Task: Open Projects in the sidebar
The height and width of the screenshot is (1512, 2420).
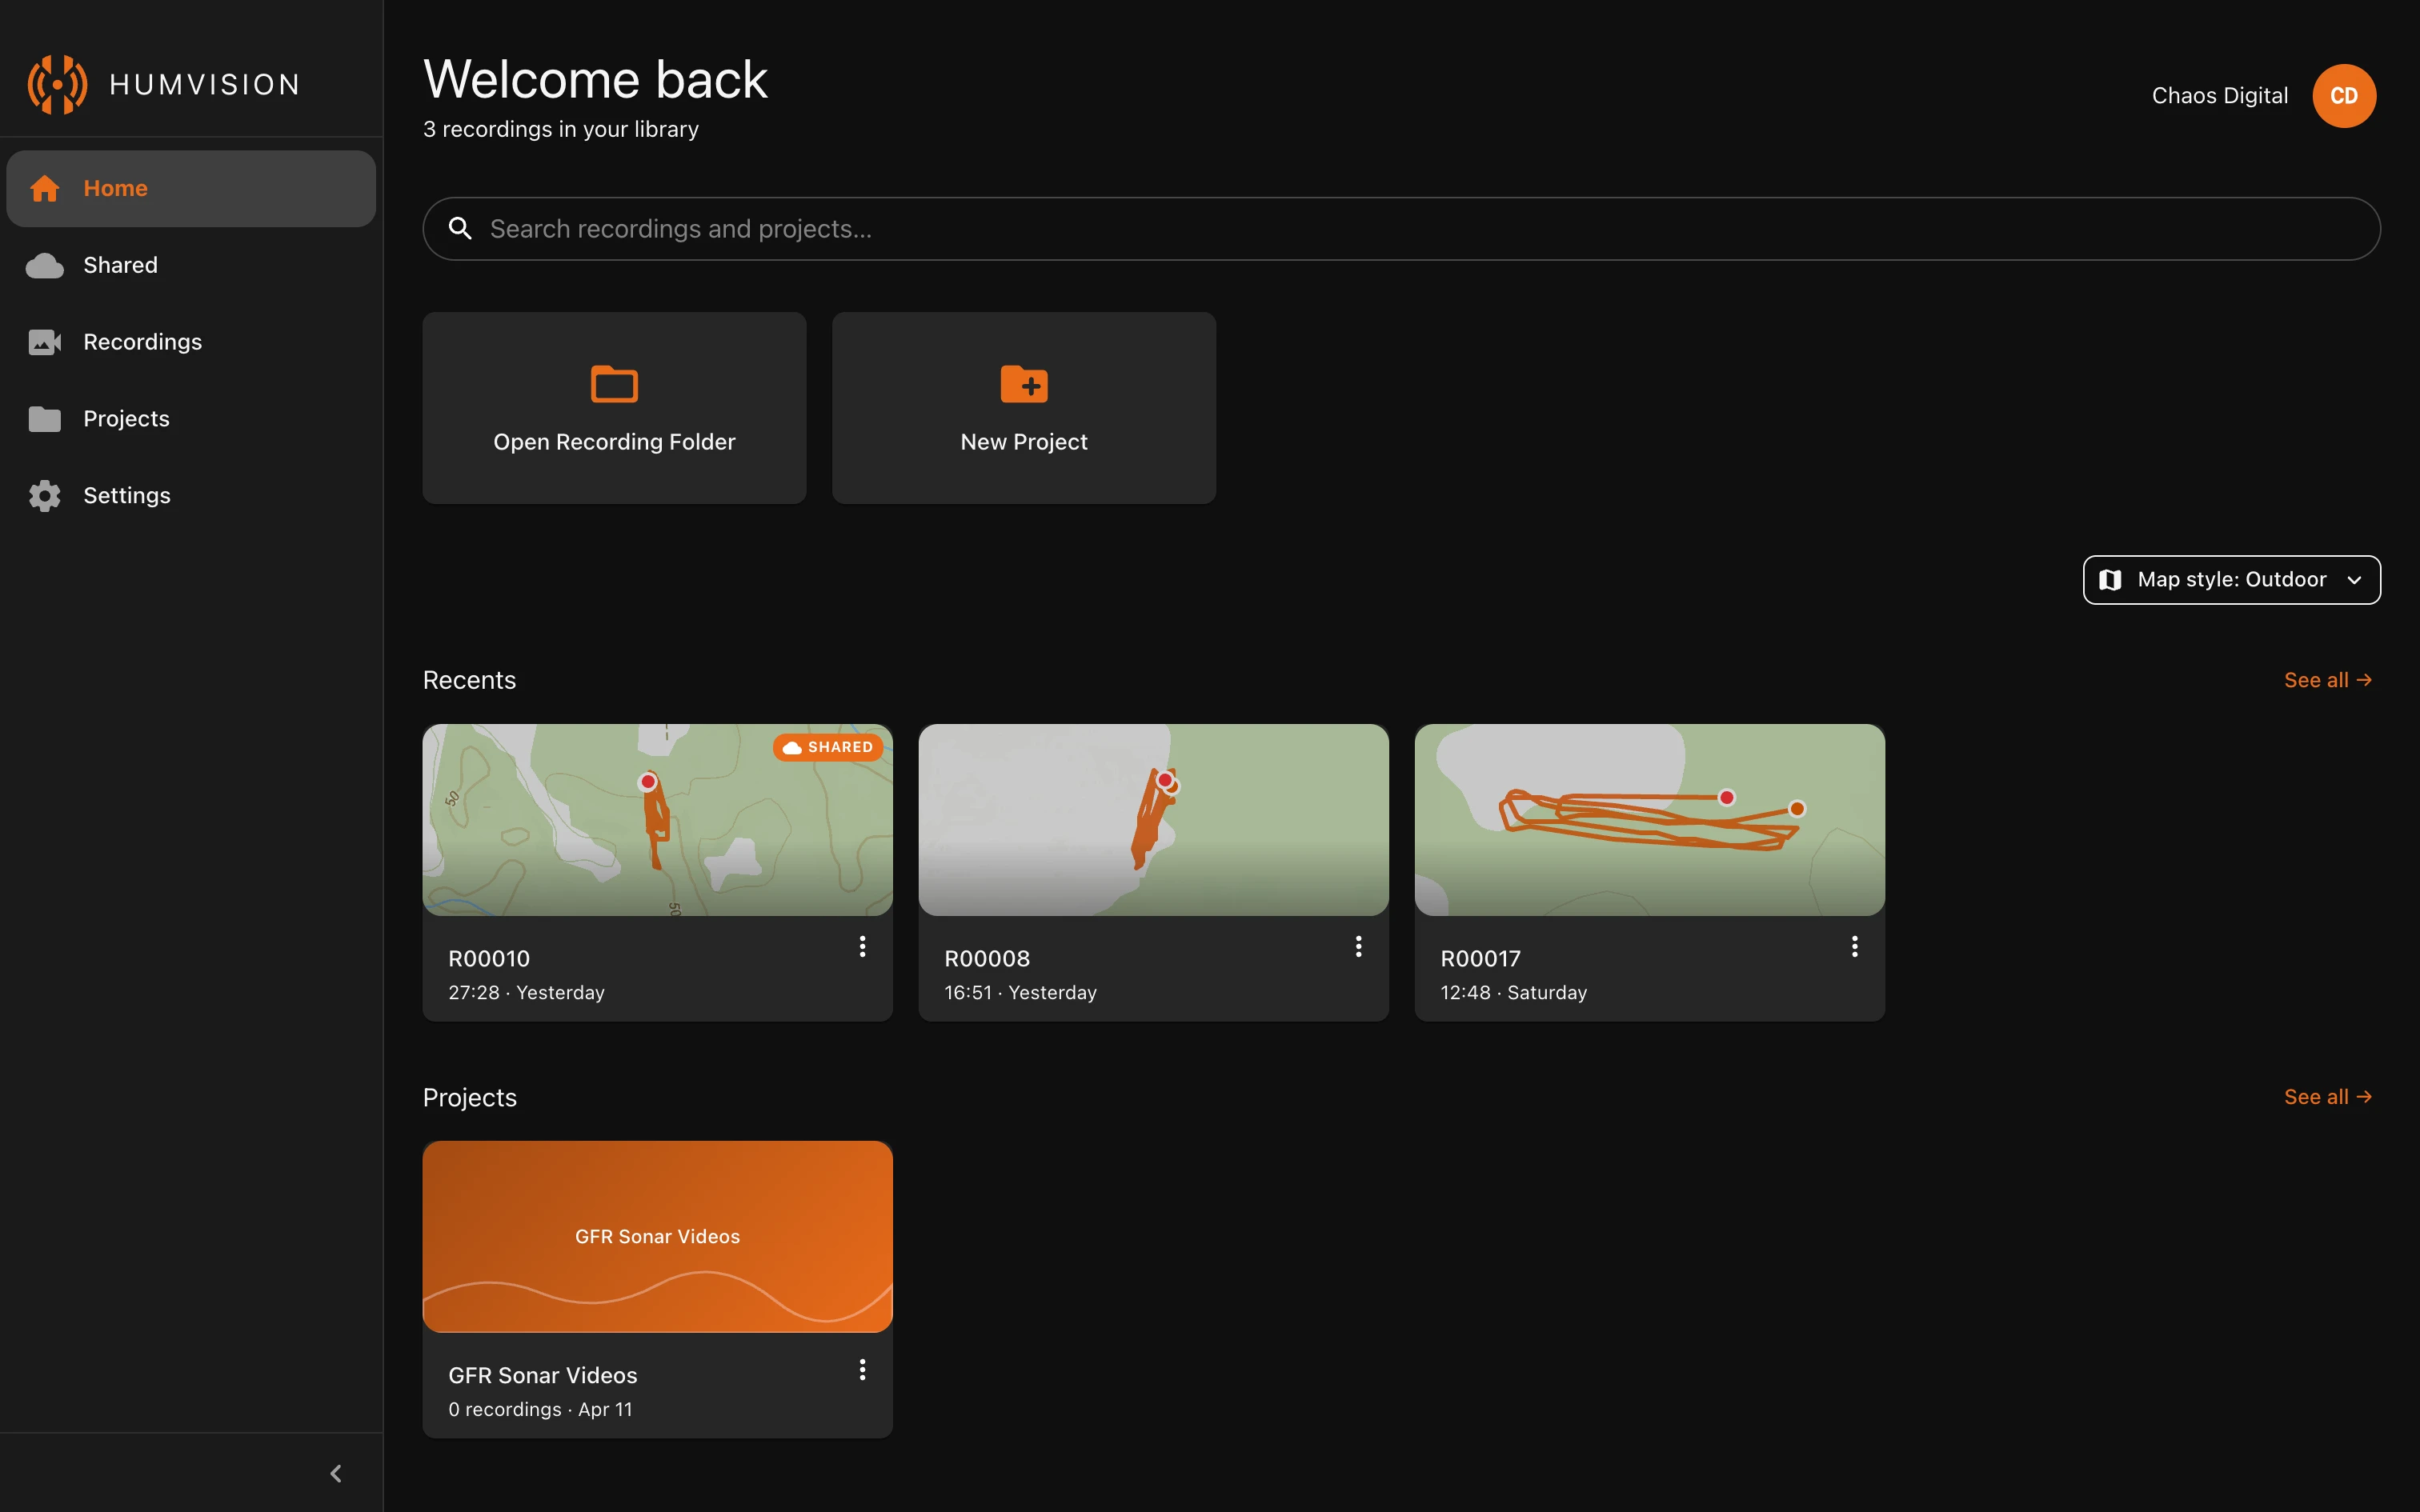Action: (x=191, y=419)
